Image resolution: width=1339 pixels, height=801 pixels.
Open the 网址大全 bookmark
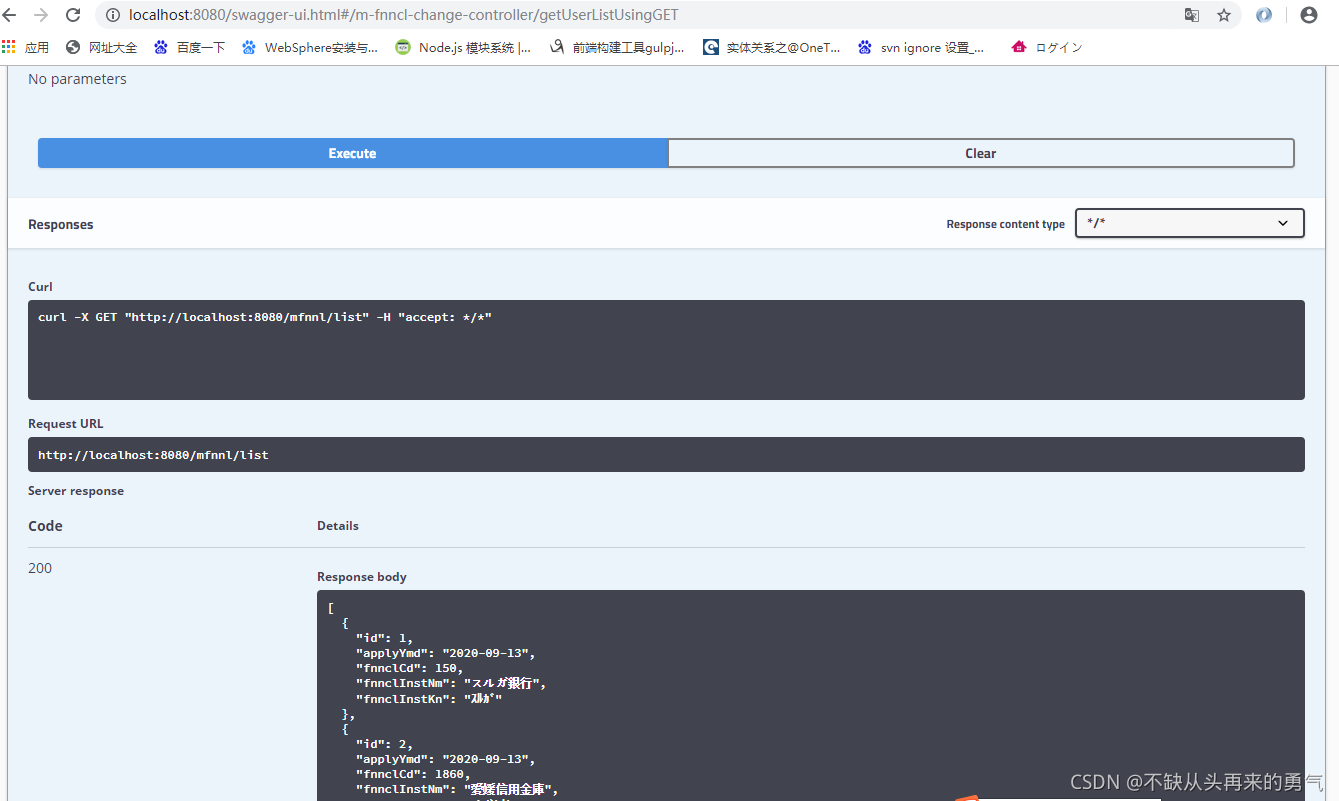tap(102, 47)
